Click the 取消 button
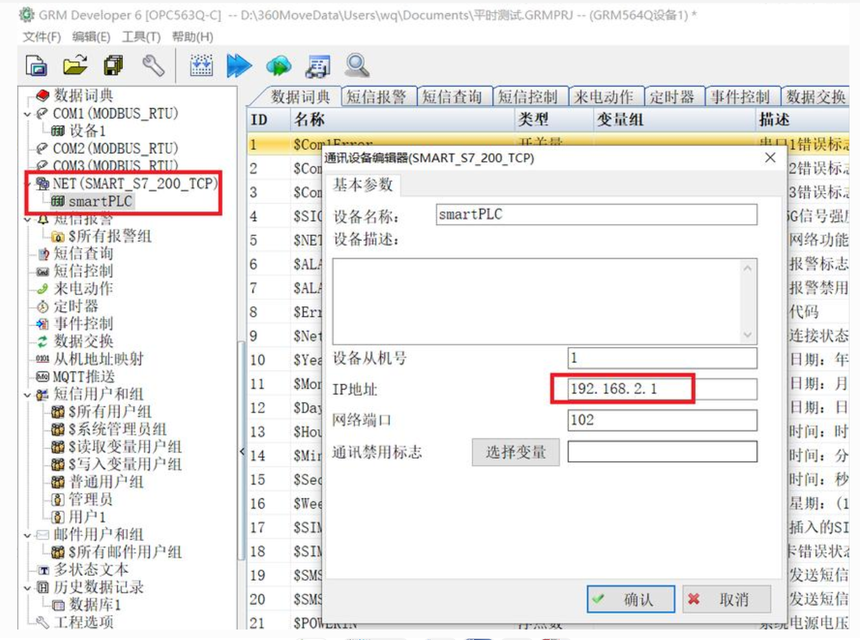Viewport: 860px width, 640px height. click(727, 599)
